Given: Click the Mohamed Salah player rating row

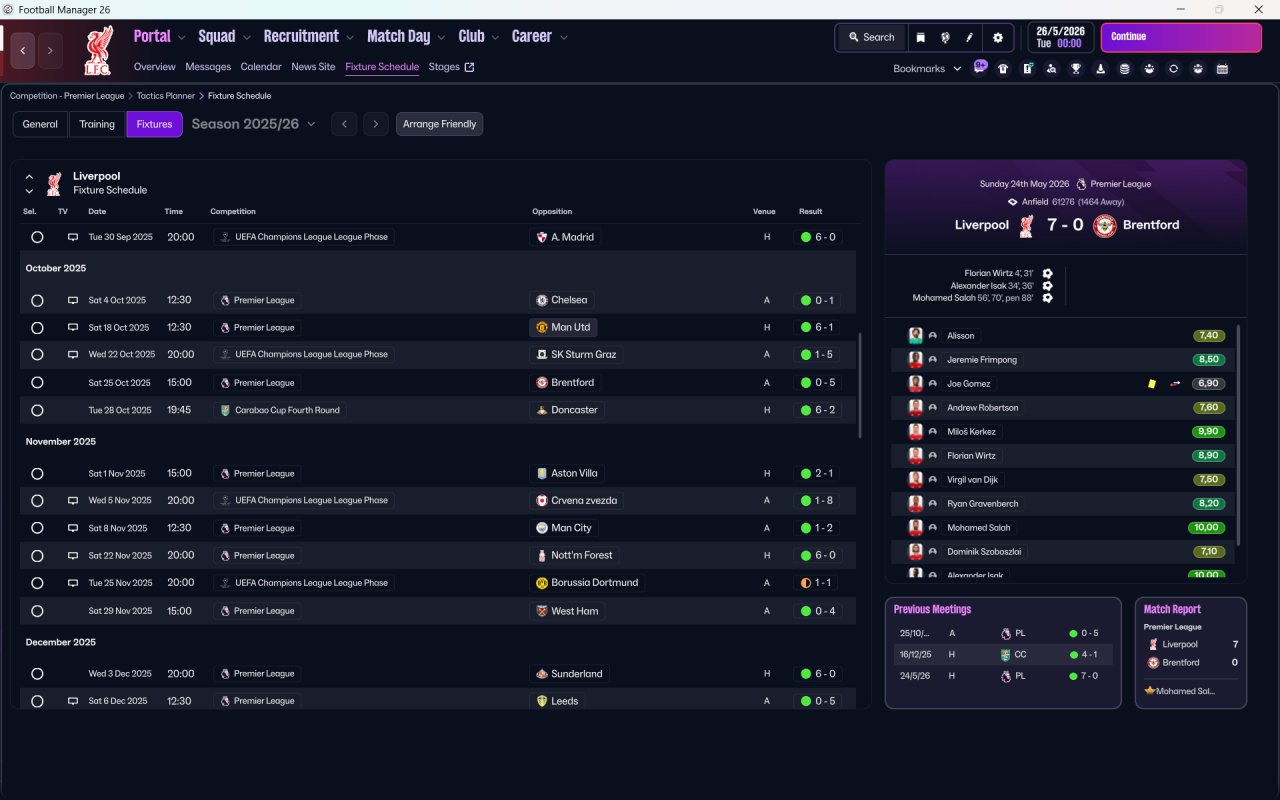Looking at the screenshot, I should (x=1063, y=527).
